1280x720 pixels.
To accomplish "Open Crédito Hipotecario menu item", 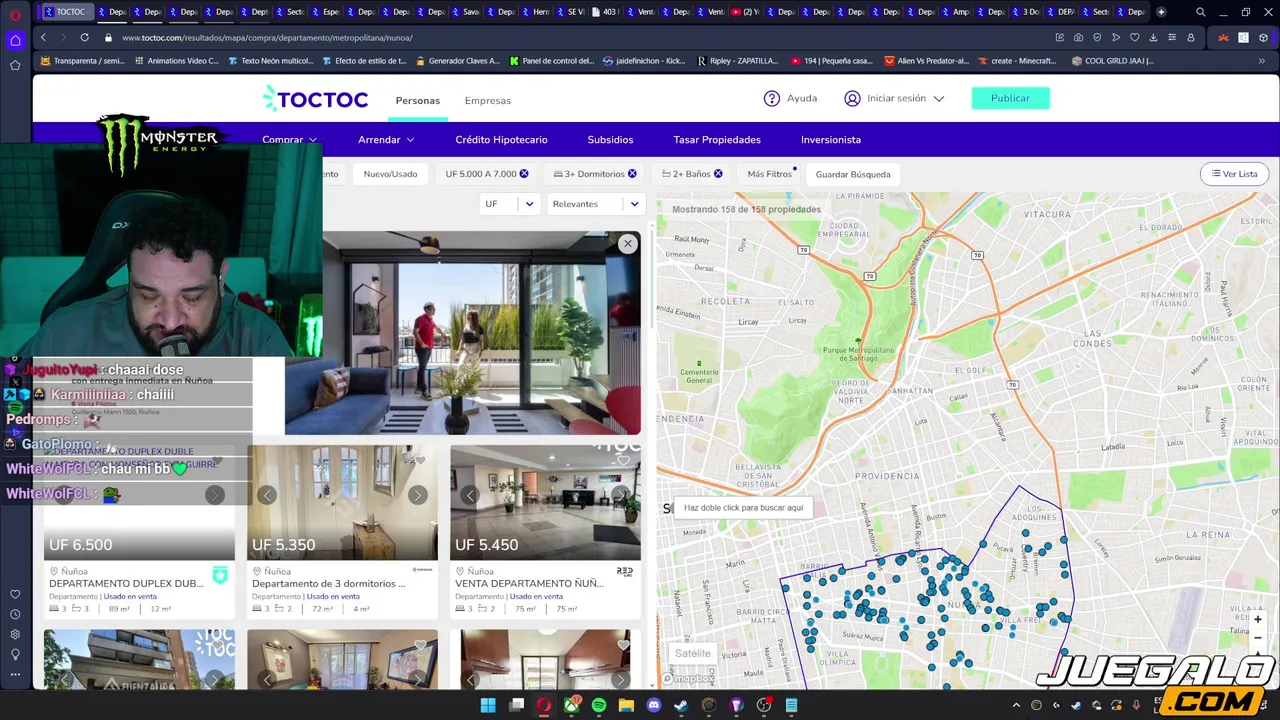I will click(x=501, y=140).
